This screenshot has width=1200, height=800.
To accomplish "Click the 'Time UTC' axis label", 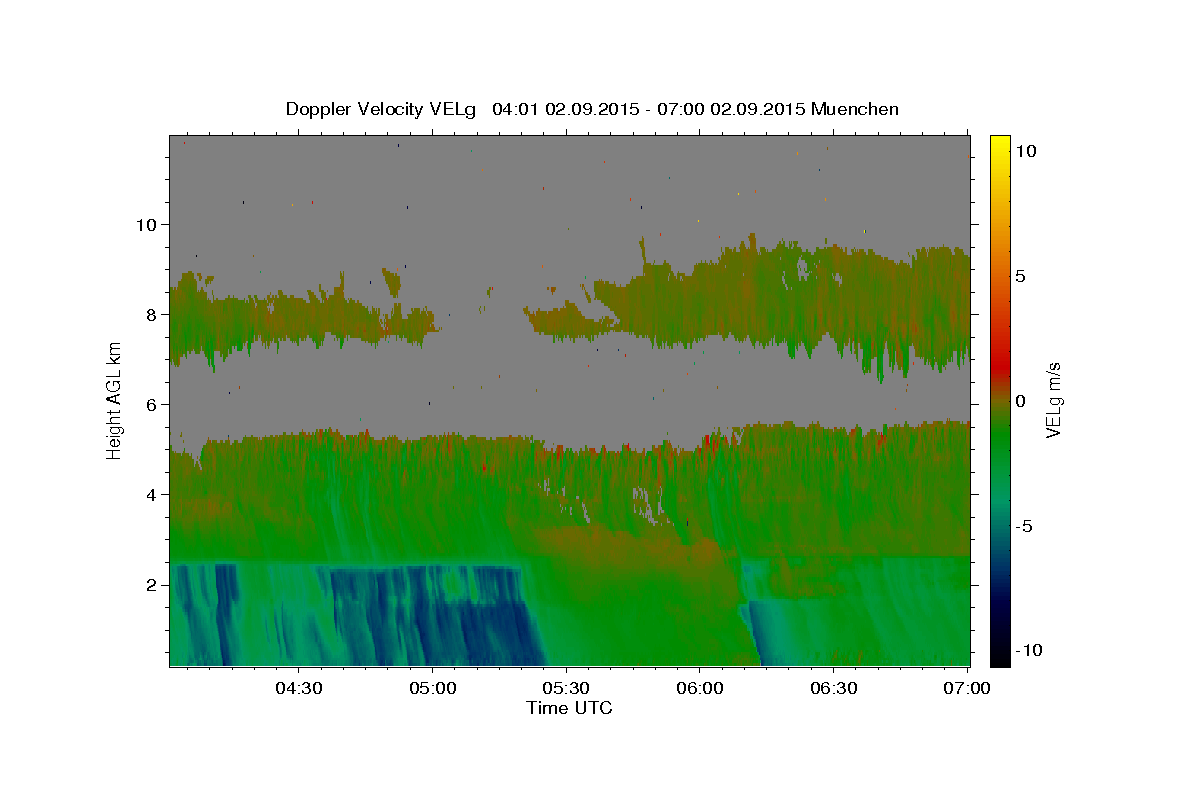I will (x=569, y=708).
